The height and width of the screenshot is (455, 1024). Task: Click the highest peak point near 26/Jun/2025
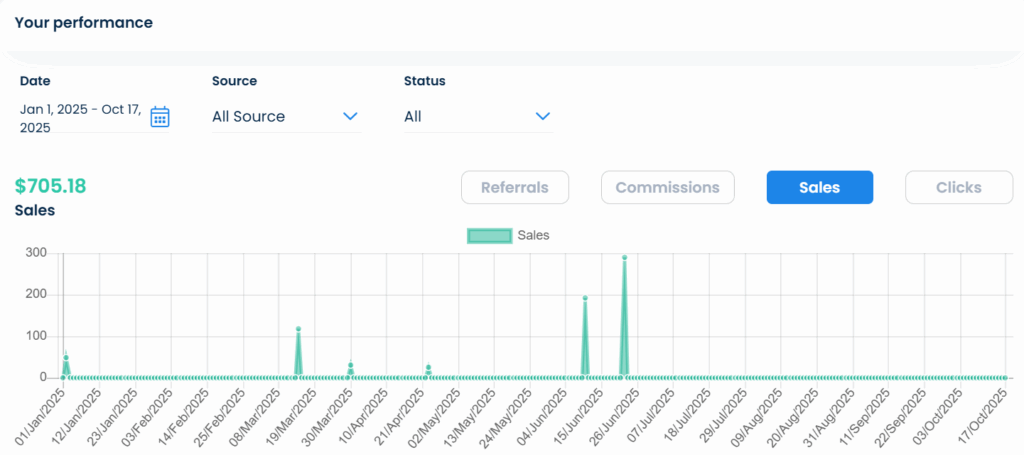[624, 258]
